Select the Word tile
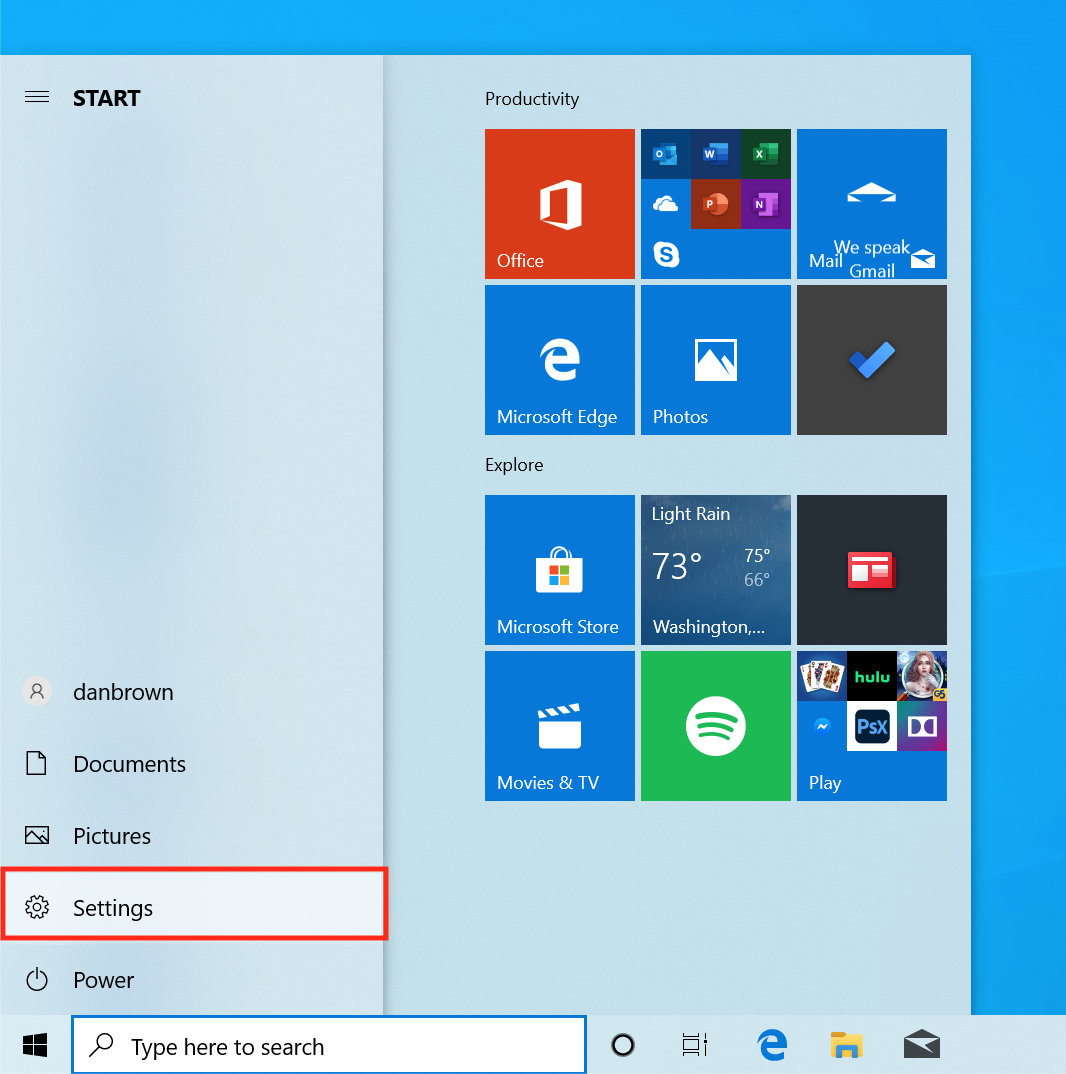The image size is (1066, 1074). (x=715, y=154)
